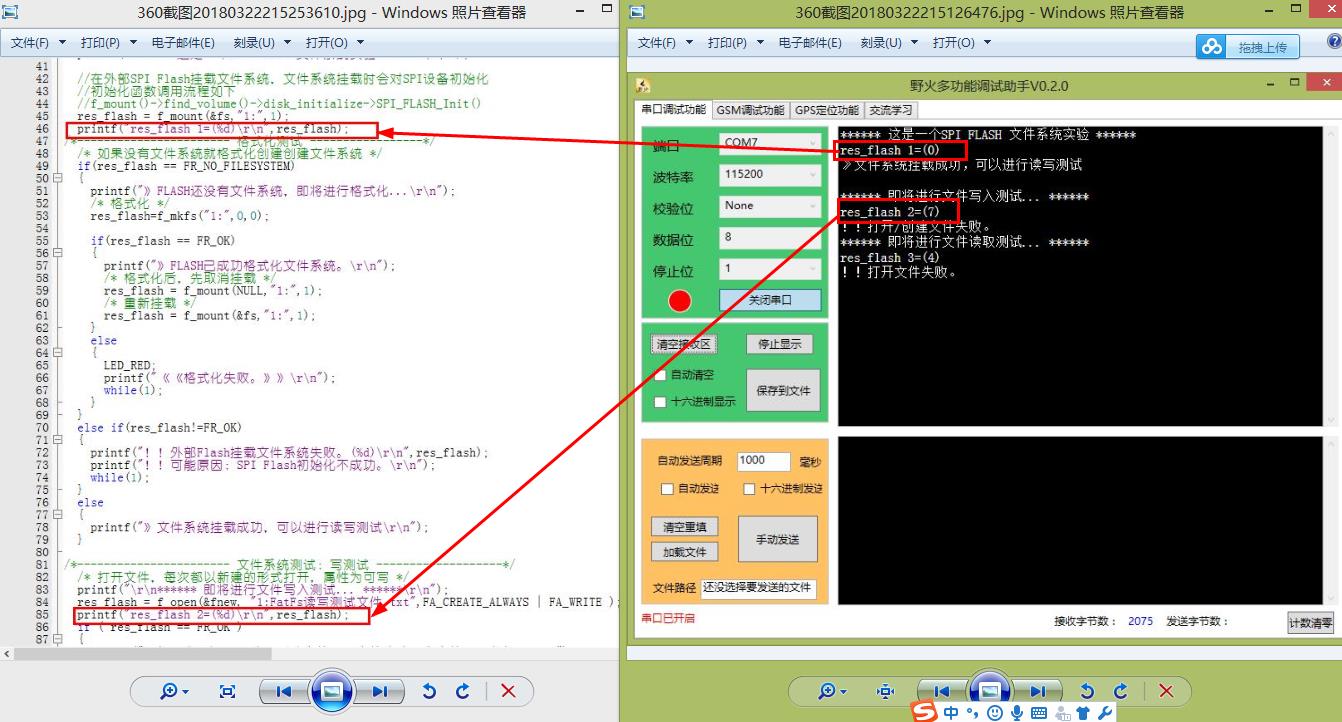This screenshot has height=722, width=1342.
Task: Click the next image arrow in right photo viewer
Action: pos(1038,690)
